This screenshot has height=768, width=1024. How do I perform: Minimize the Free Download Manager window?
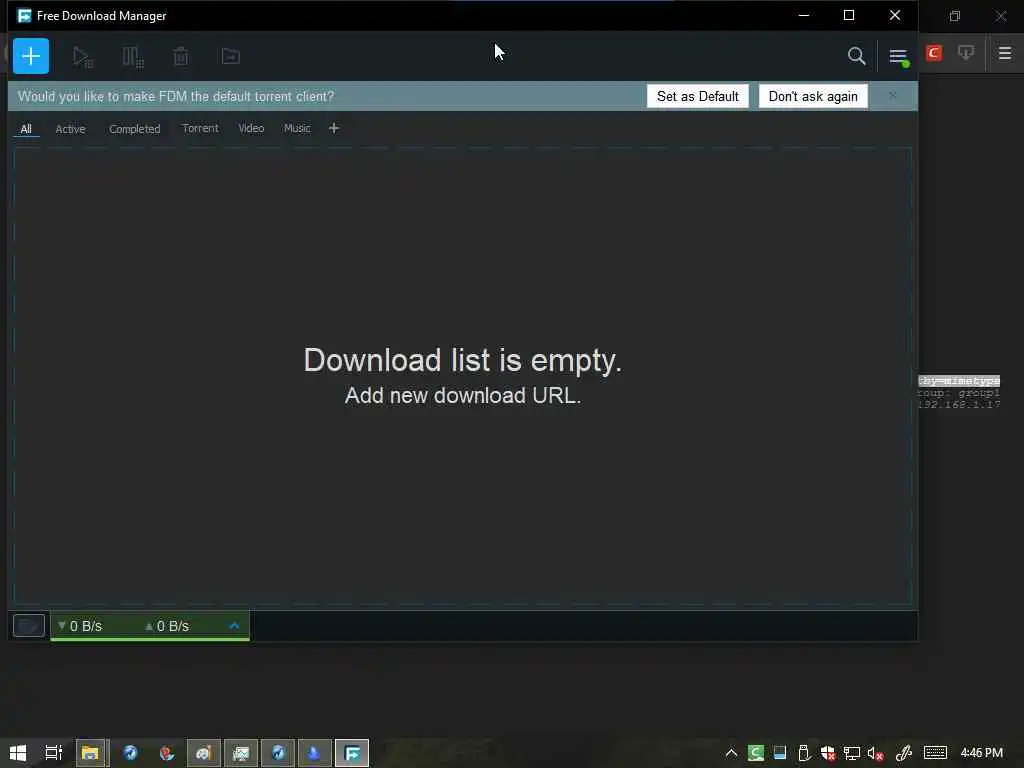tap(804, 15)
